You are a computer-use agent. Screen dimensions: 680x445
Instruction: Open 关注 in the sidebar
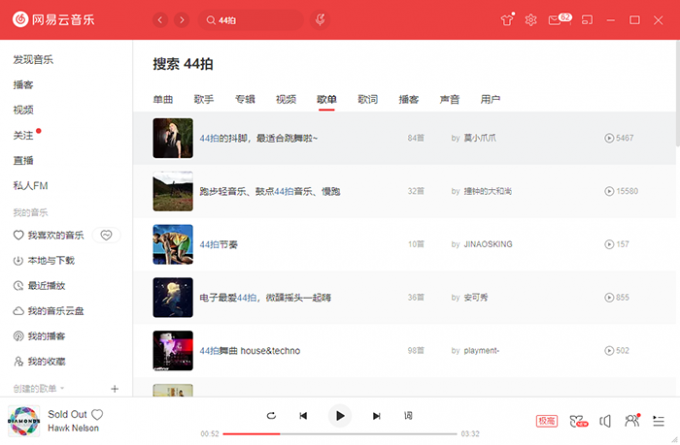pos(23,135)
